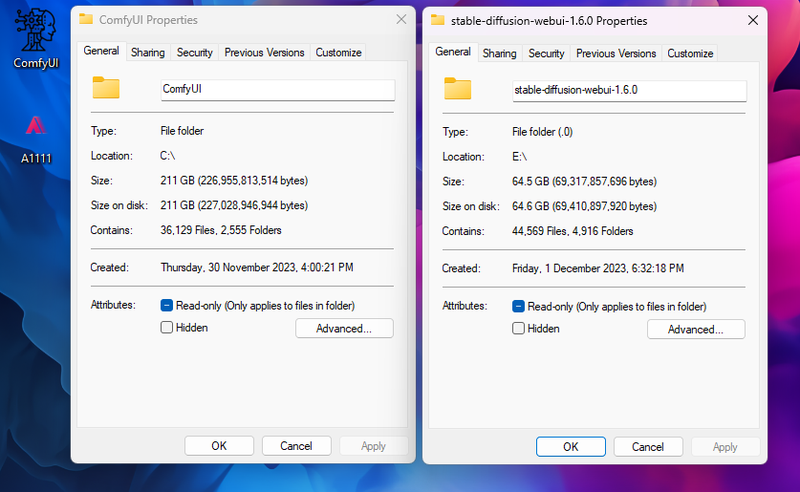Click the Type value File folder in ComfyUI Properties
Screen dimensions: 800x492
[x=182, y=131]
